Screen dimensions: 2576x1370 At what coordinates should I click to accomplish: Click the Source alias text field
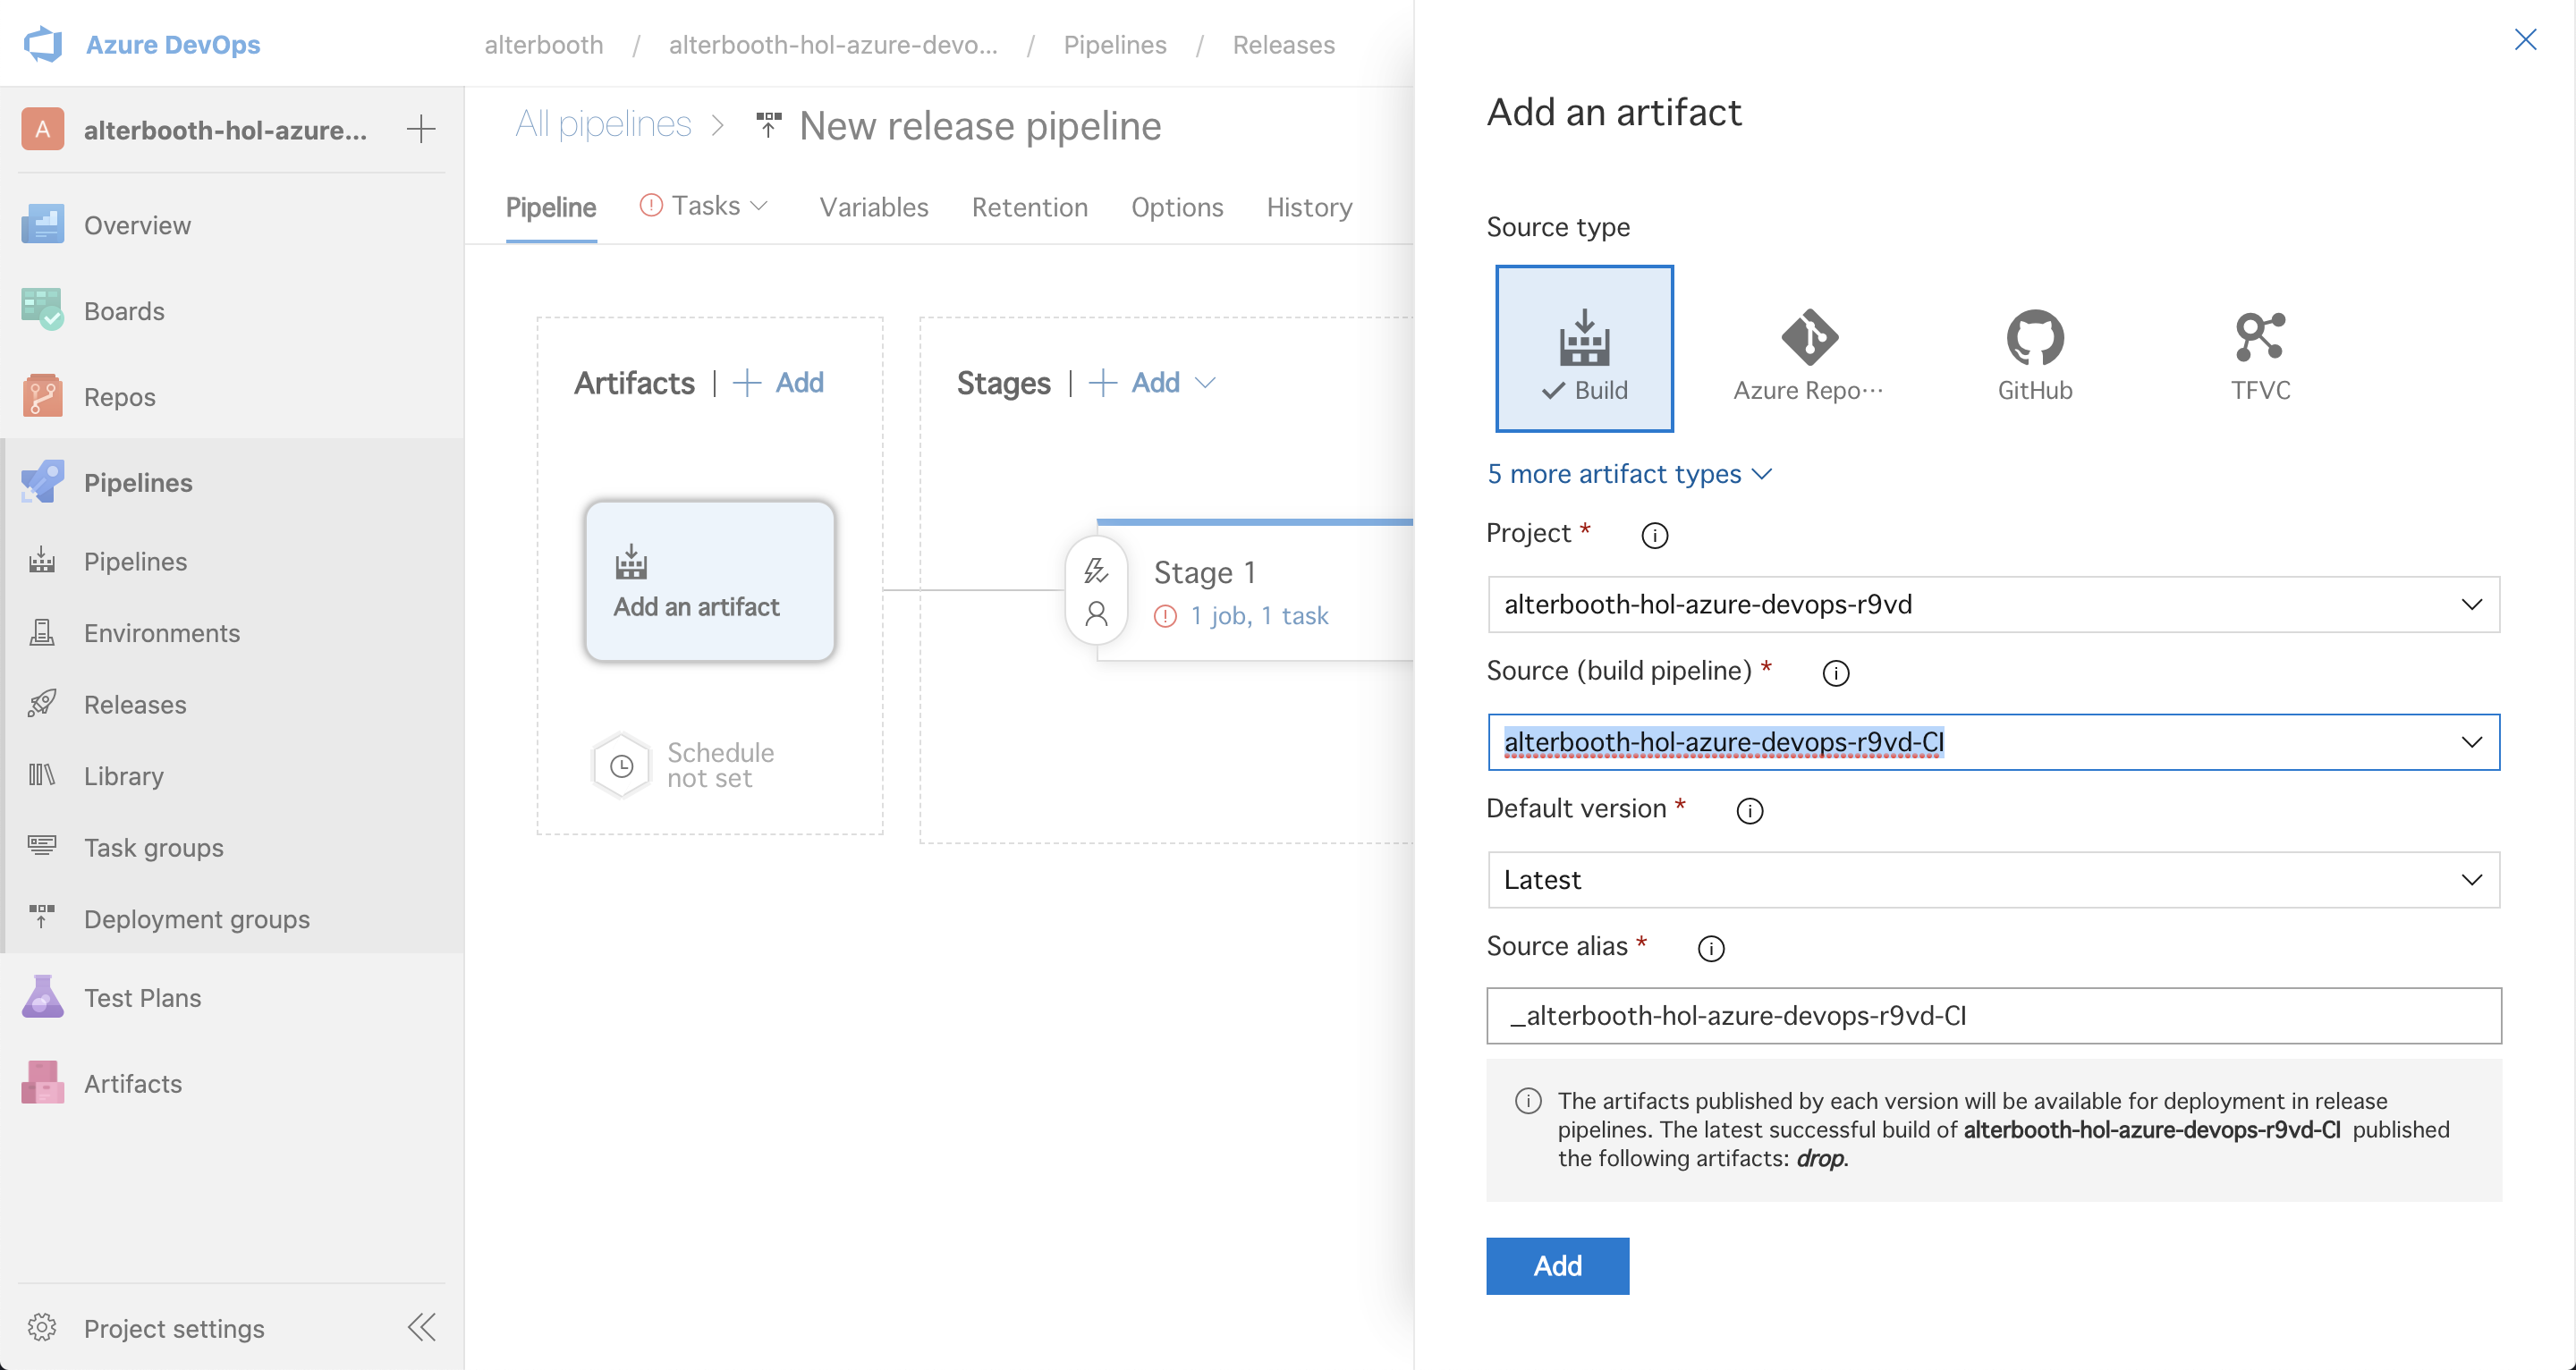pos(1993,1016)
